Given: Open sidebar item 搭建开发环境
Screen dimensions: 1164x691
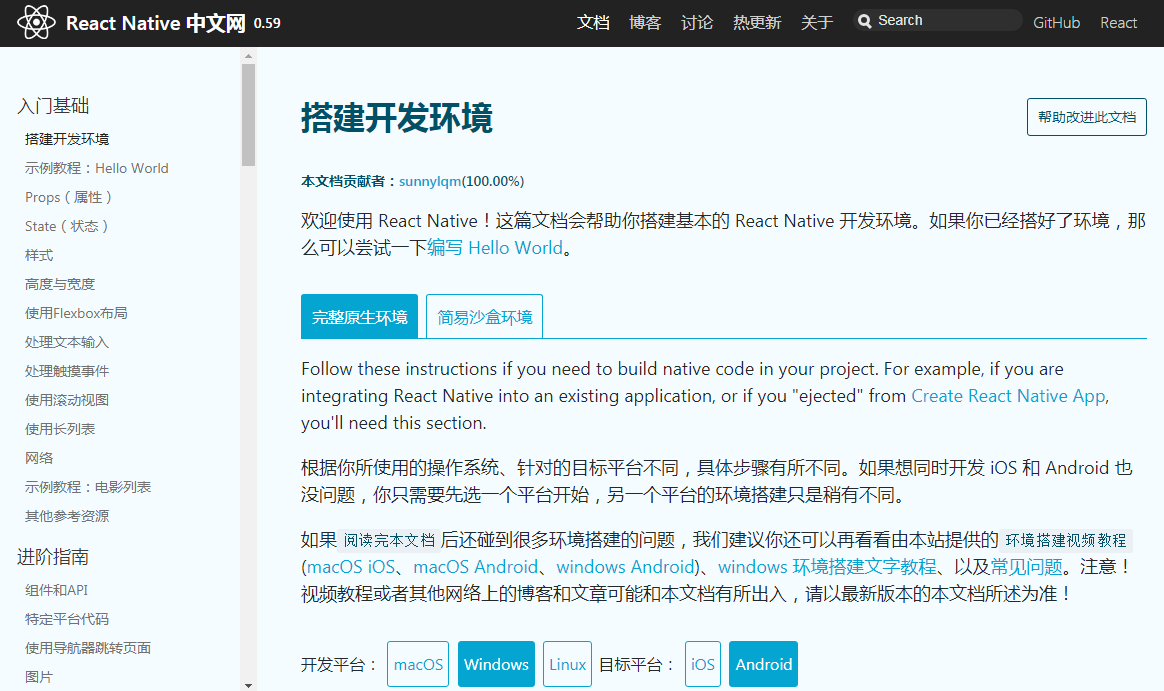Looking at the screenshot, I should [x=67, y=140].
